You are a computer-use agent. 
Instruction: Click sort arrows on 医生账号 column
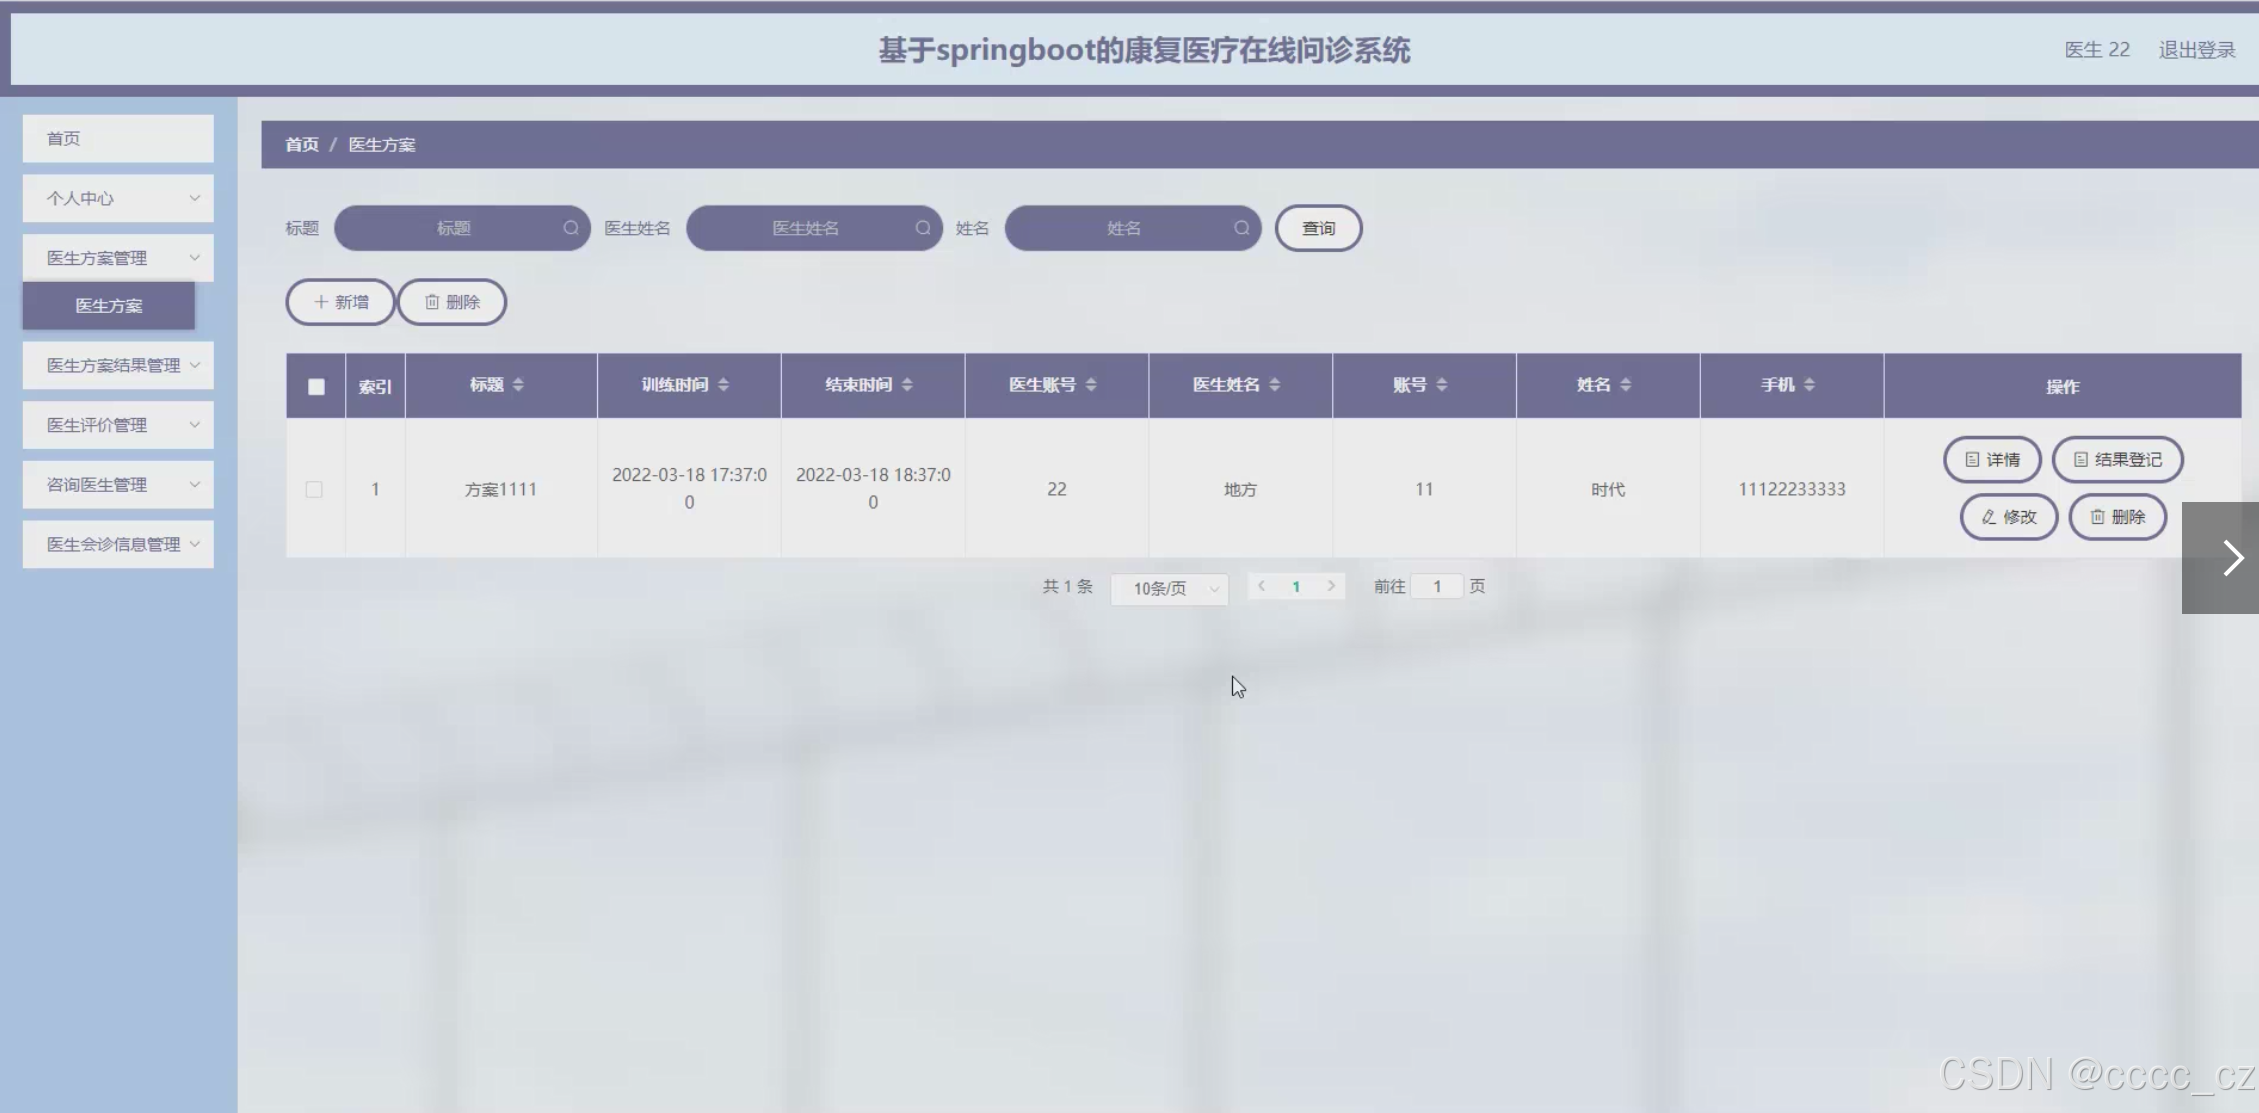[x=1090, y=385]
